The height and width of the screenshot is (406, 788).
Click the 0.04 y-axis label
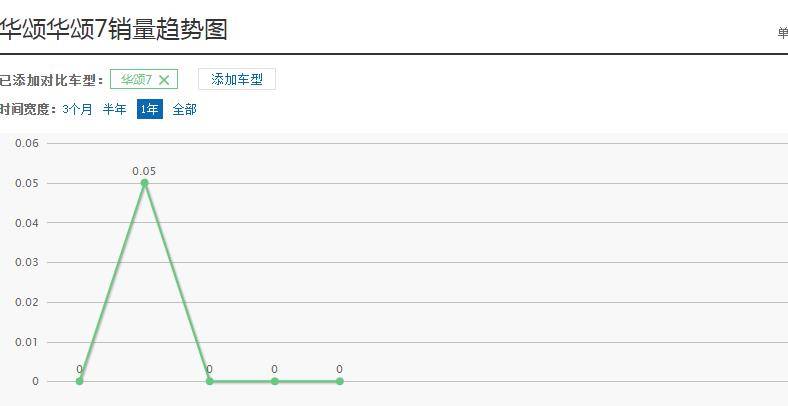27,223
